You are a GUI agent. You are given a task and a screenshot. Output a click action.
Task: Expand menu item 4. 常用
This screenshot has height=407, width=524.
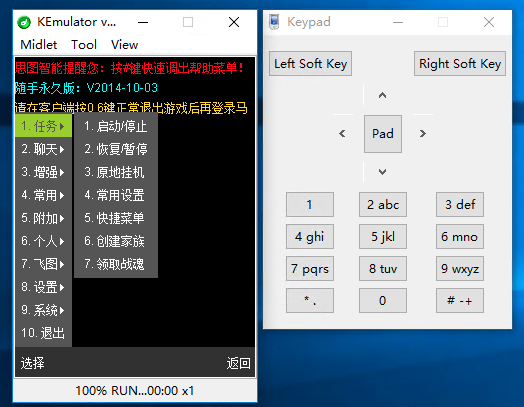coord(43,195)
